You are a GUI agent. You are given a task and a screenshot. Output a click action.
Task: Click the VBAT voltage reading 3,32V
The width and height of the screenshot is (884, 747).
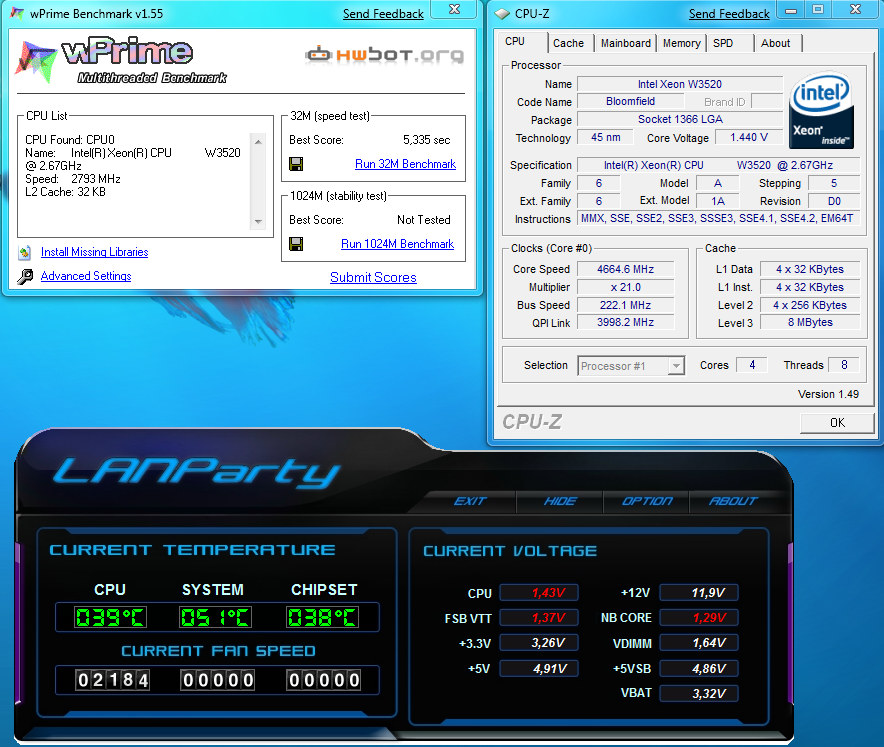(699, 693)
